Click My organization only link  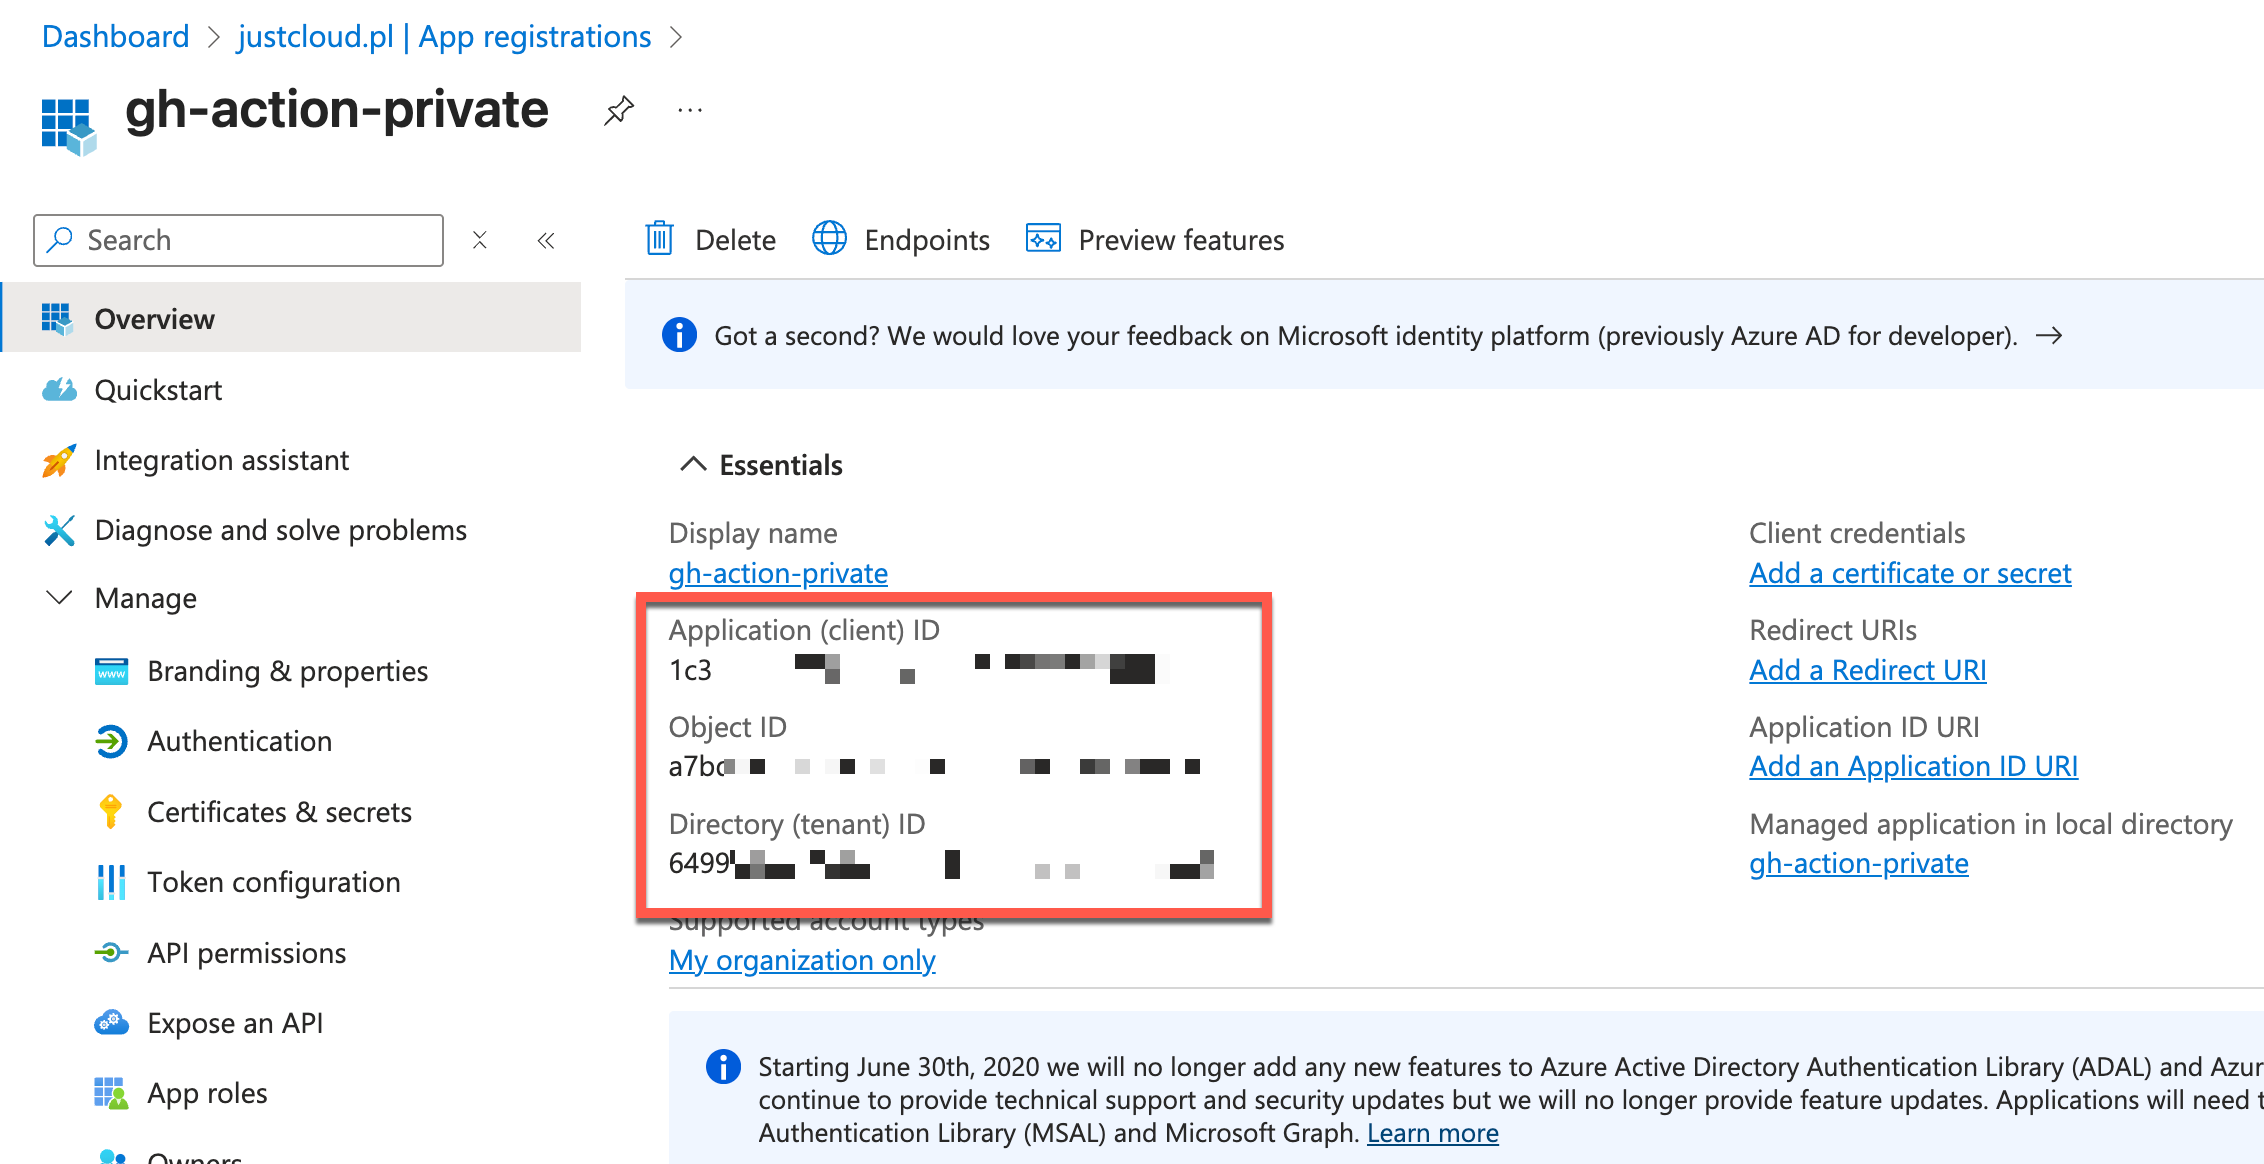(802, 960)
